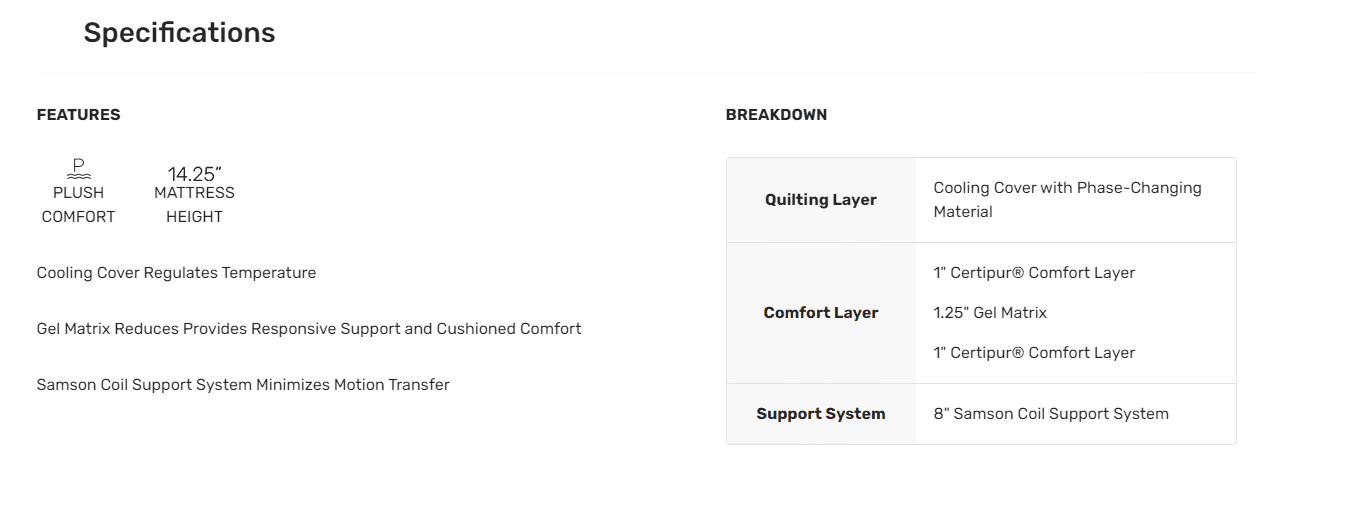1349x508 pixels.
Task: Click the divider line below Specifications
Action: [645, 73]
